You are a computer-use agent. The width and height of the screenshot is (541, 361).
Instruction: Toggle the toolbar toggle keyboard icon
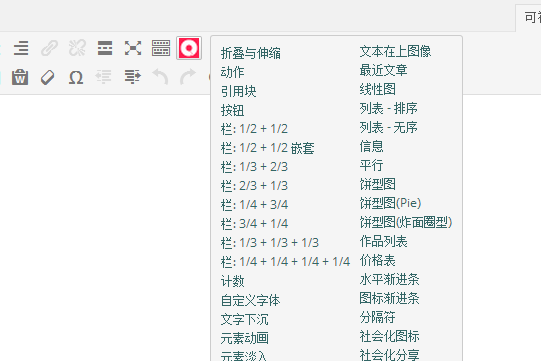pyautogui.click(x=161, y=48)
